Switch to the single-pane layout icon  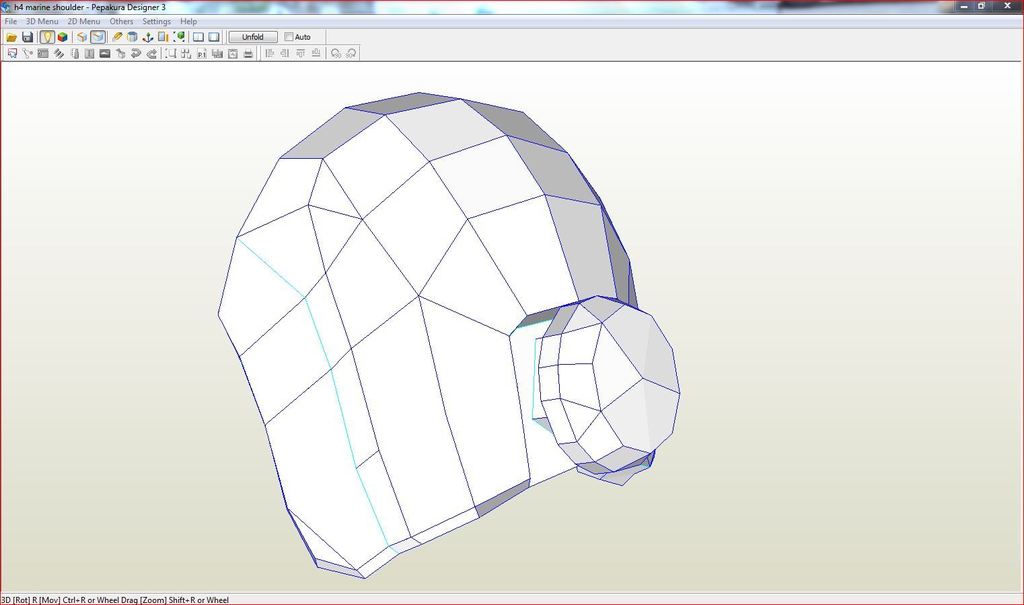click(214, 37)
